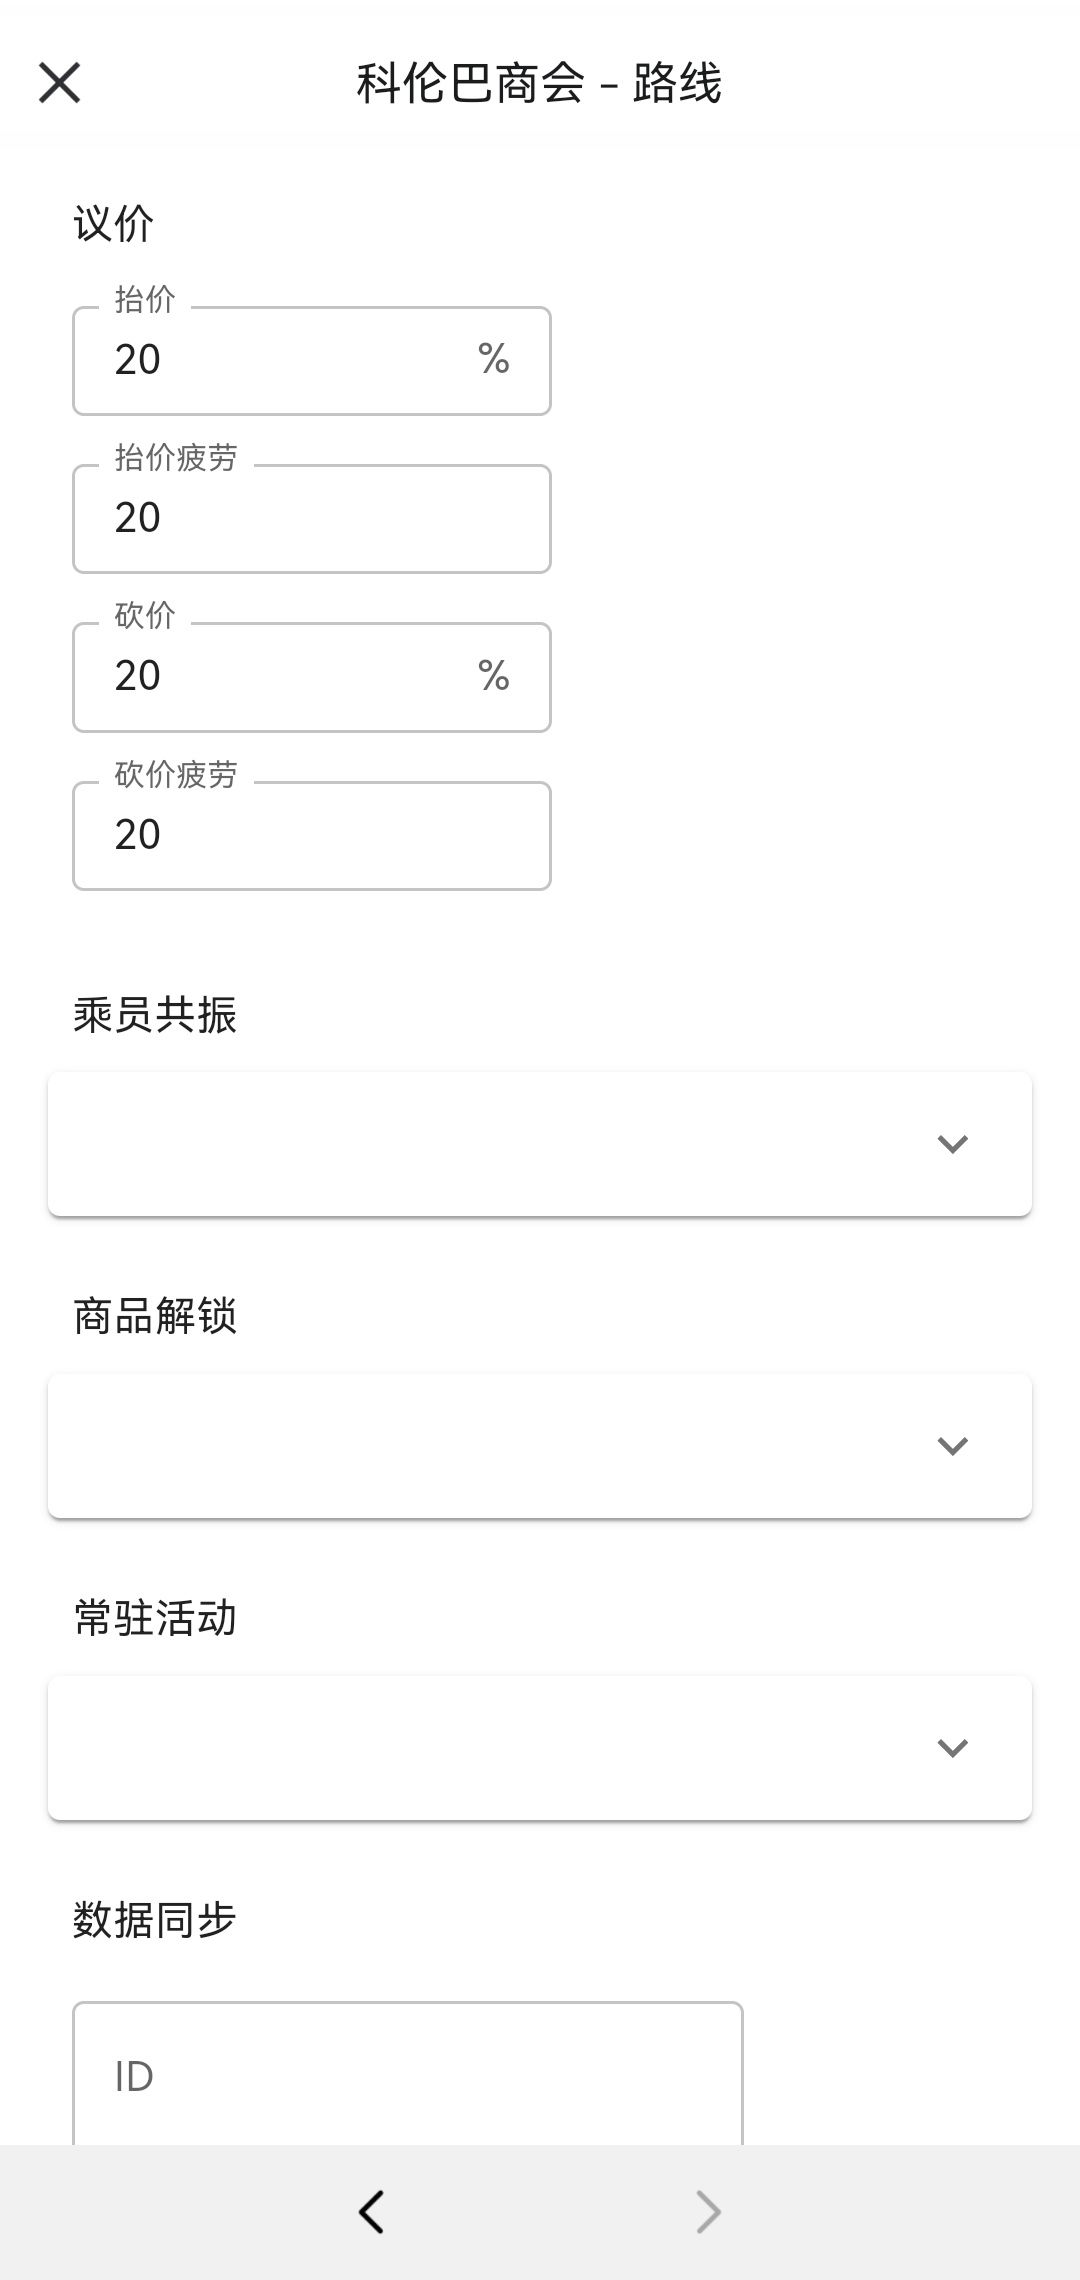1080x2280 pixels.
Task: Click the 科伦巴商会 - 路线 title
Action: [x=539, y=83]
